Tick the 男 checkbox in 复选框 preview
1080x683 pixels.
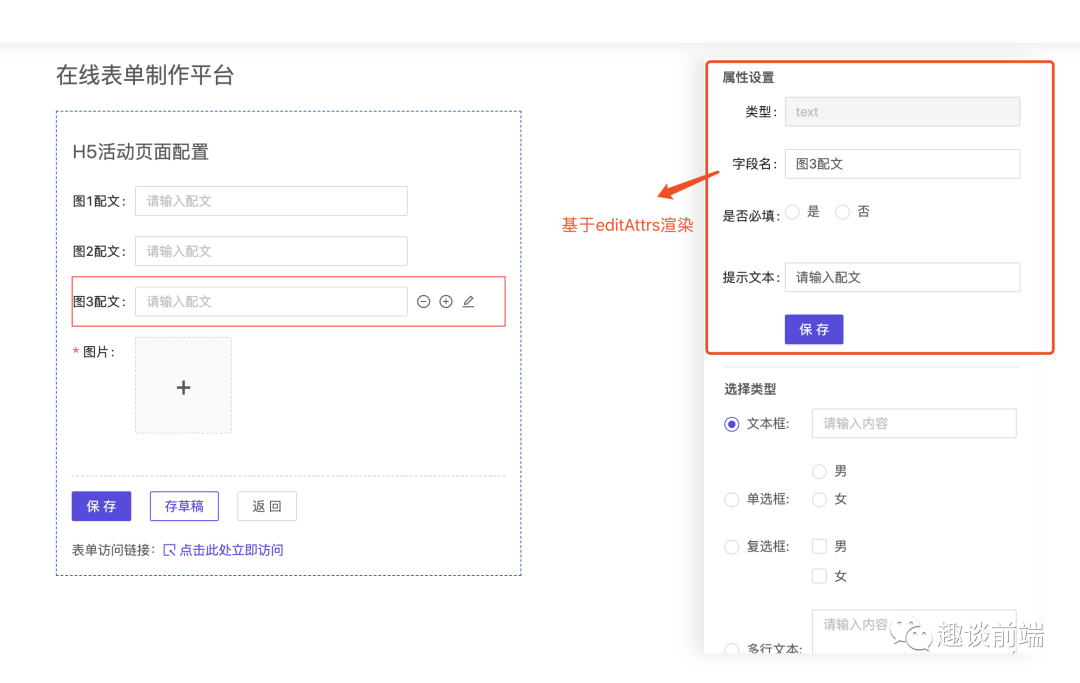(819, 547)
